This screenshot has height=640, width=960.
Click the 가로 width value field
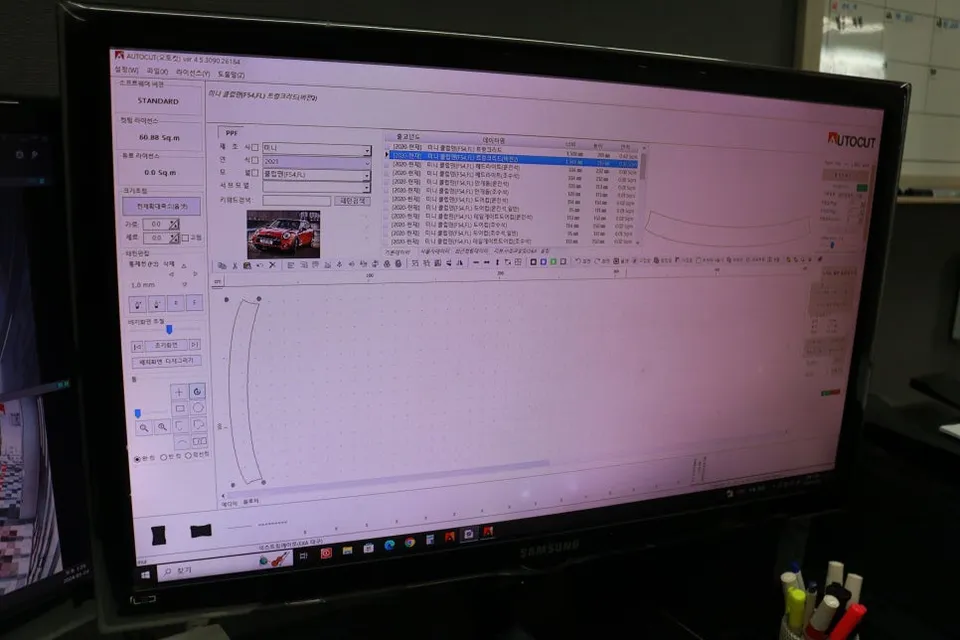(x=156, y=224)
